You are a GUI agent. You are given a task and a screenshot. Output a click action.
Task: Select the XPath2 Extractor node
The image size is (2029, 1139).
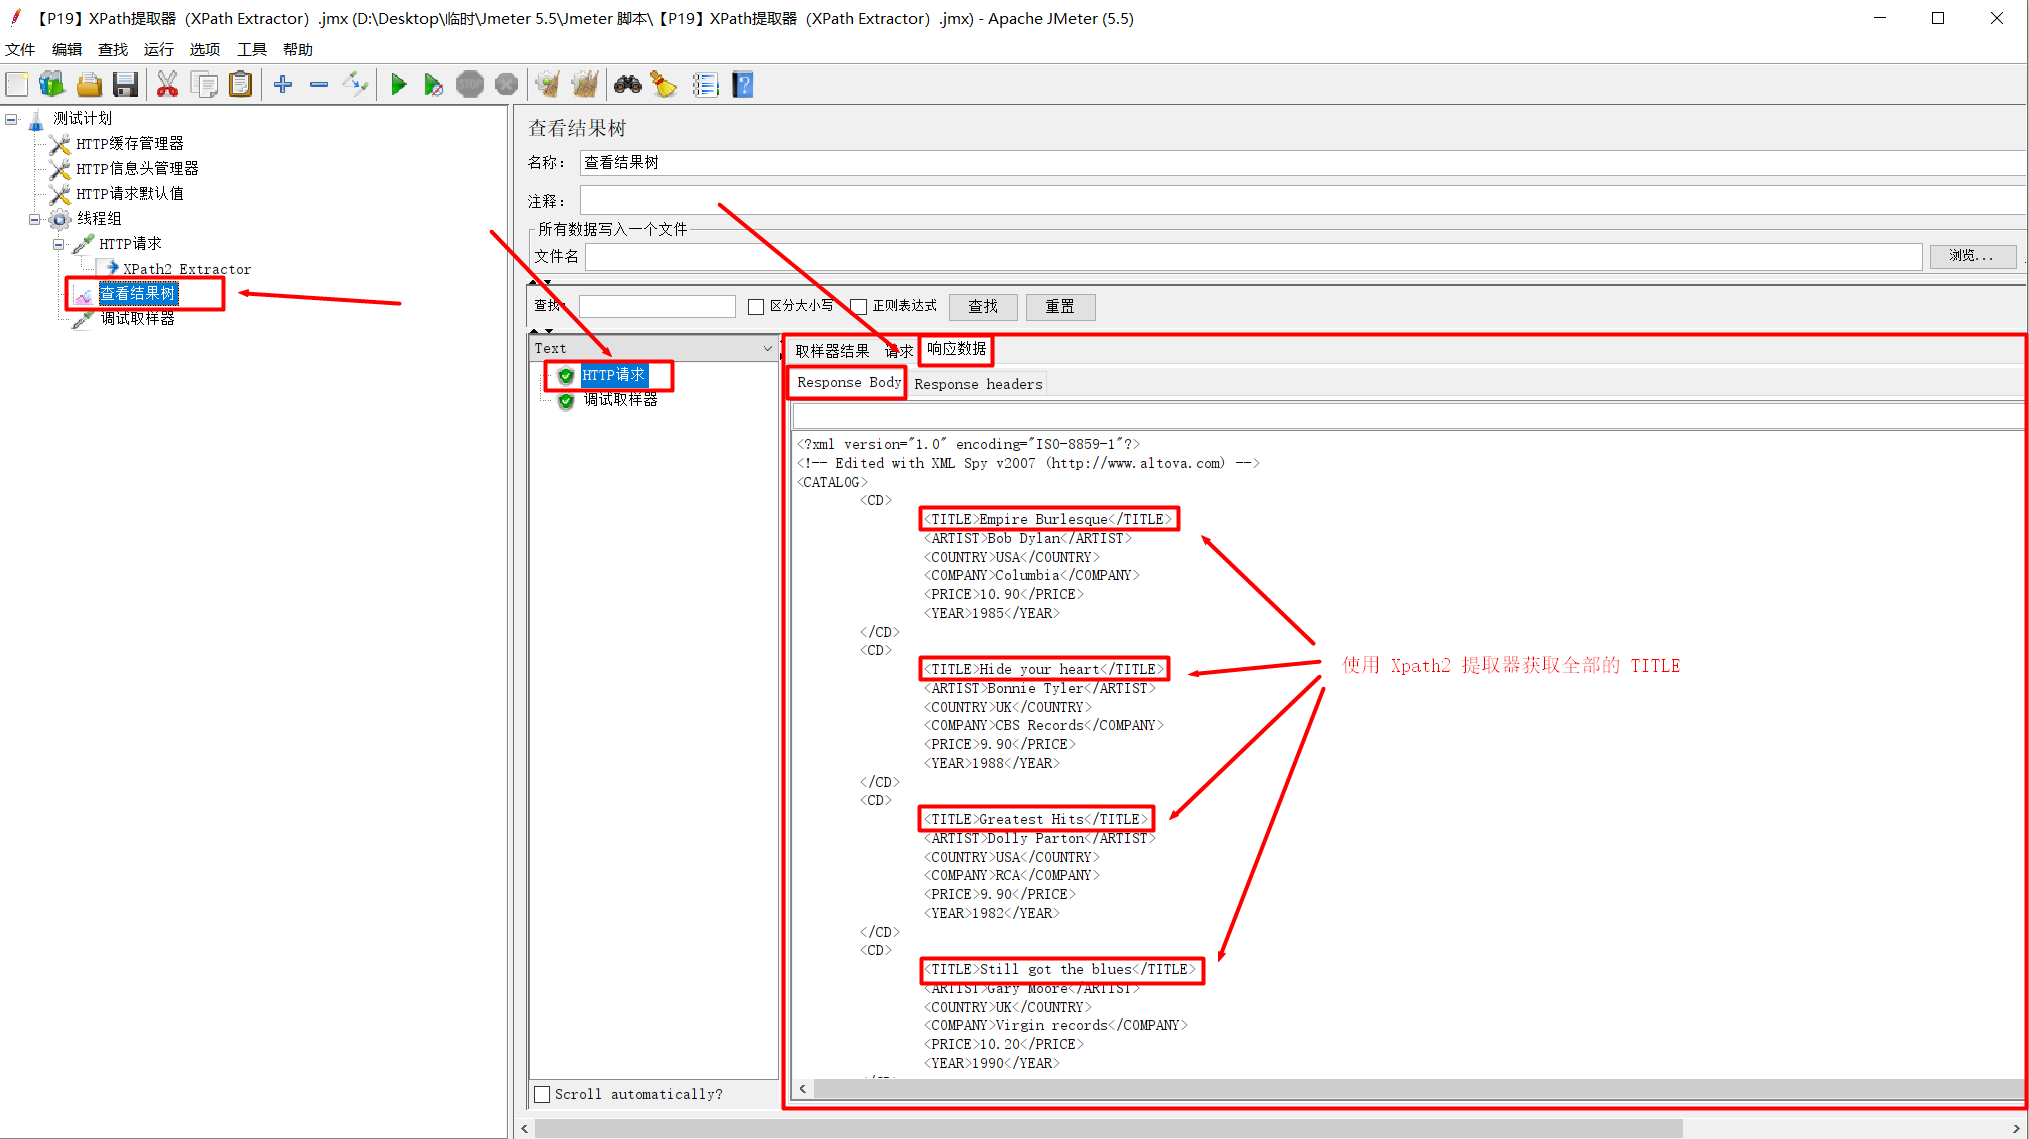coord(186,269)
